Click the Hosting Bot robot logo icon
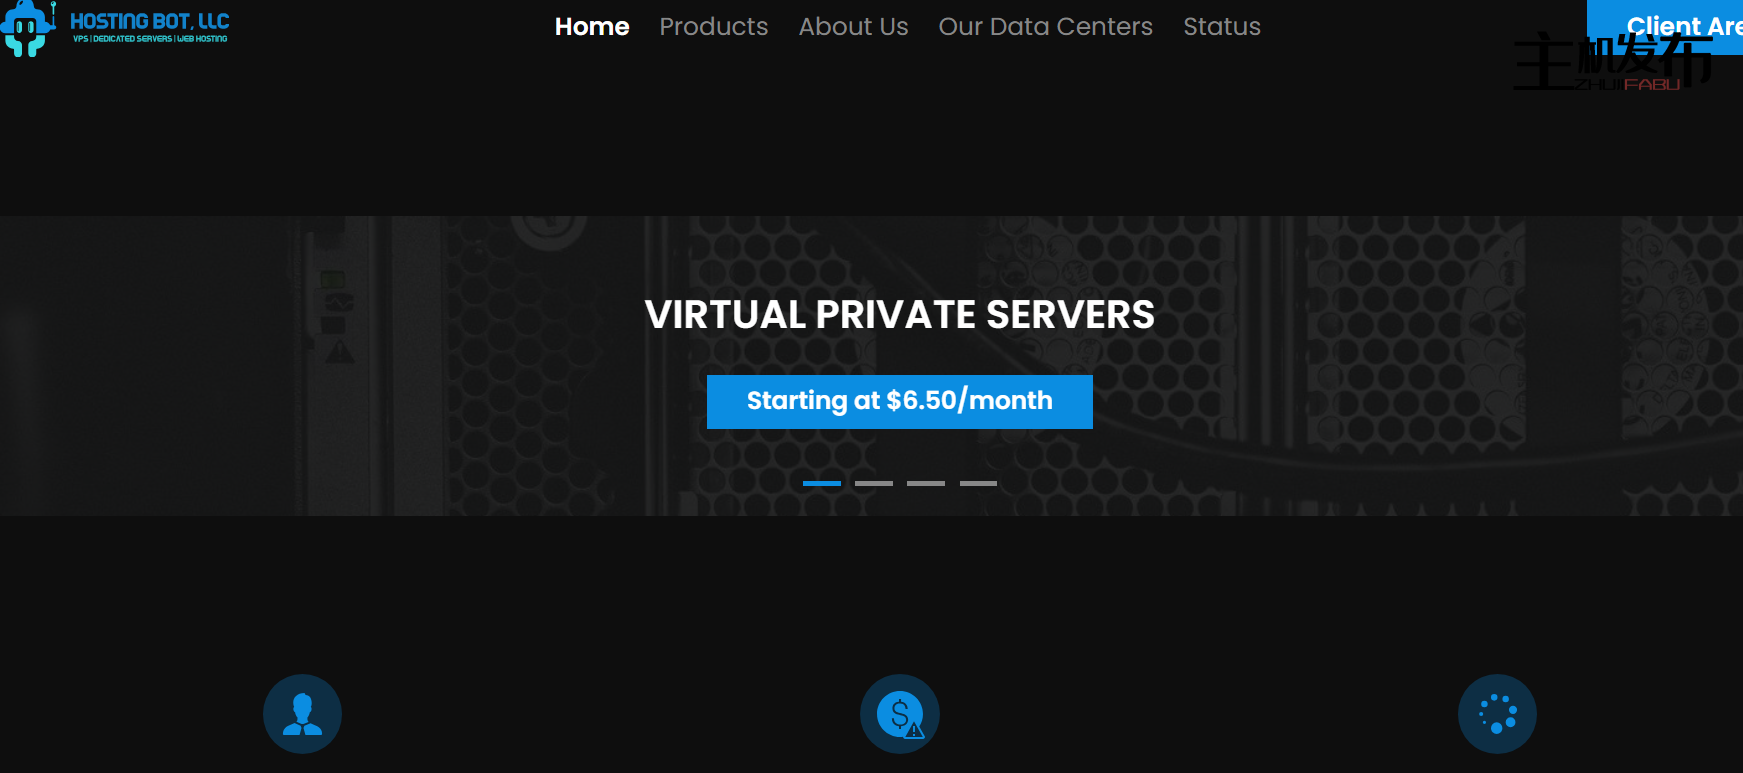Image resolution: width=1743 pixels, height=773 pixels. click(28, 28)
